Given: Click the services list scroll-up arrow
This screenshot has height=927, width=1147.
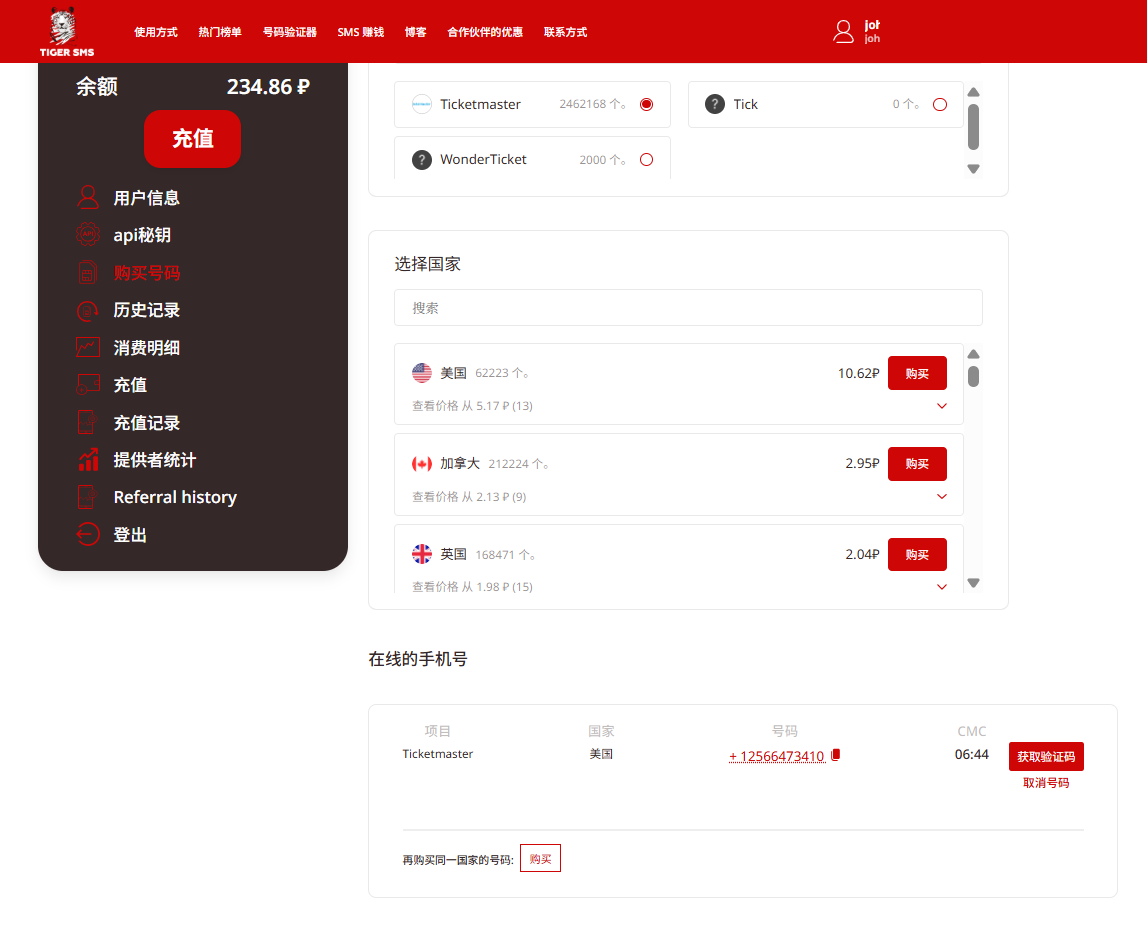Looking at the screenshot, I should coord(974,92).
